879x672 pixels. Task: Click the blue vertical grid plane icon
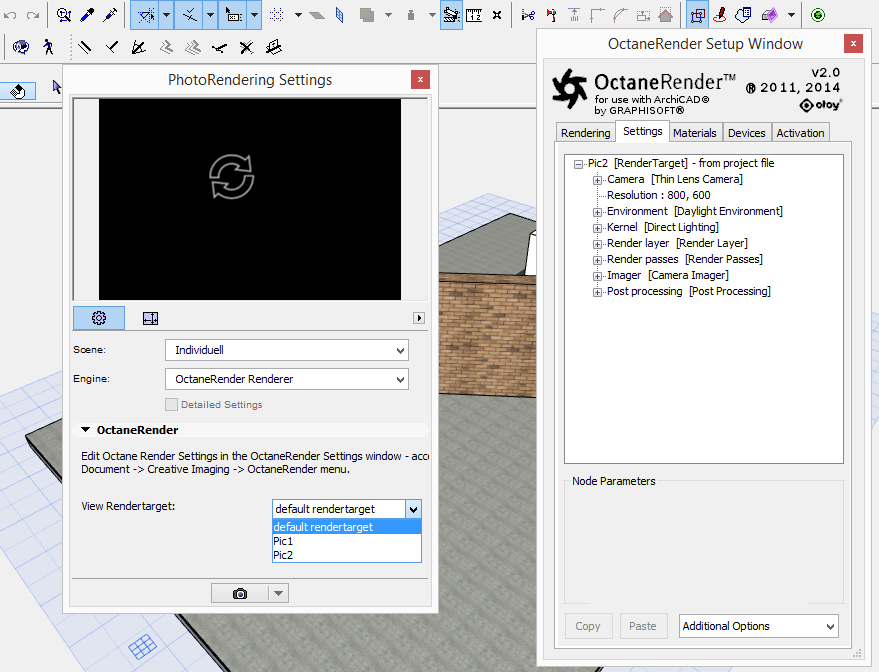tap(340, 15)
